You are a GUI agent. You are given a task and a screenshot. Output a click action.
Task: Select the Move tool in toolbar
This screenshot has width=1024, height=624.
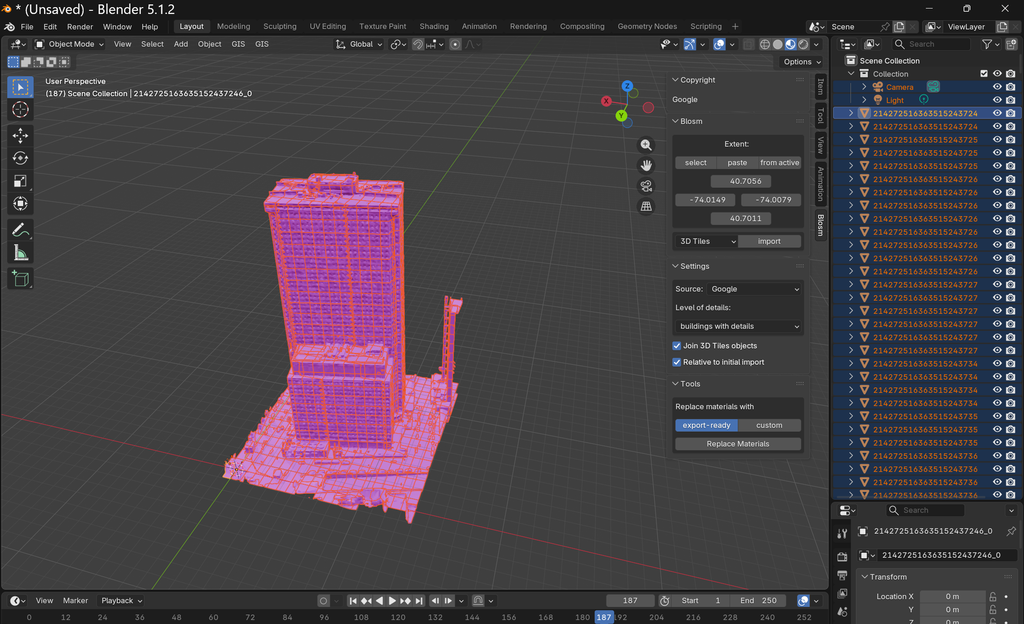click(20, 135)
